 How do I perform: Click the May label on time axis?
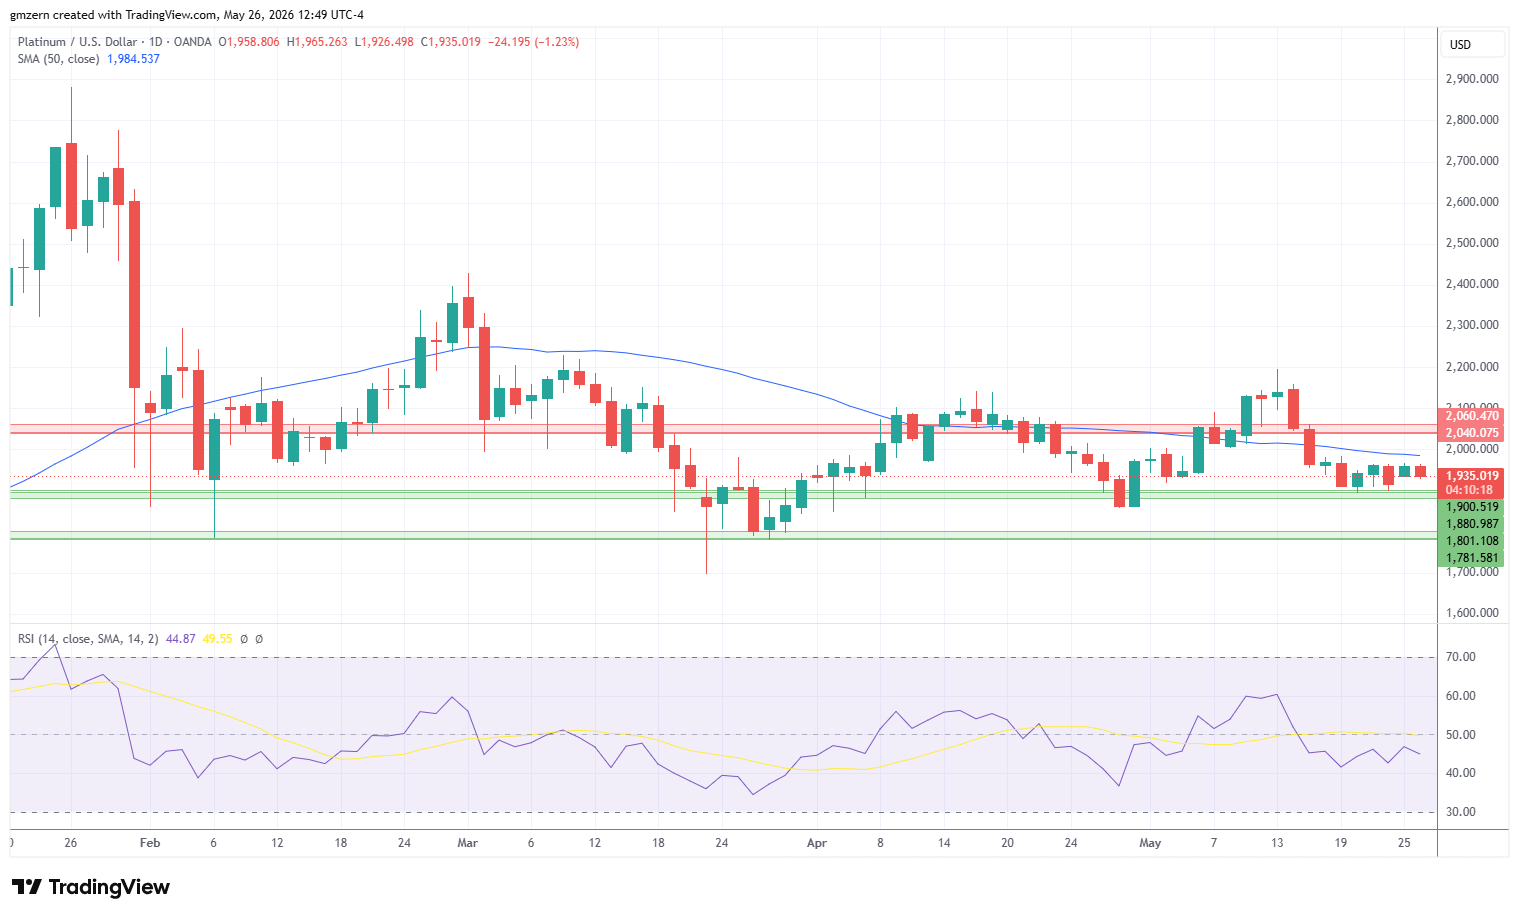tap(1150, 843)
